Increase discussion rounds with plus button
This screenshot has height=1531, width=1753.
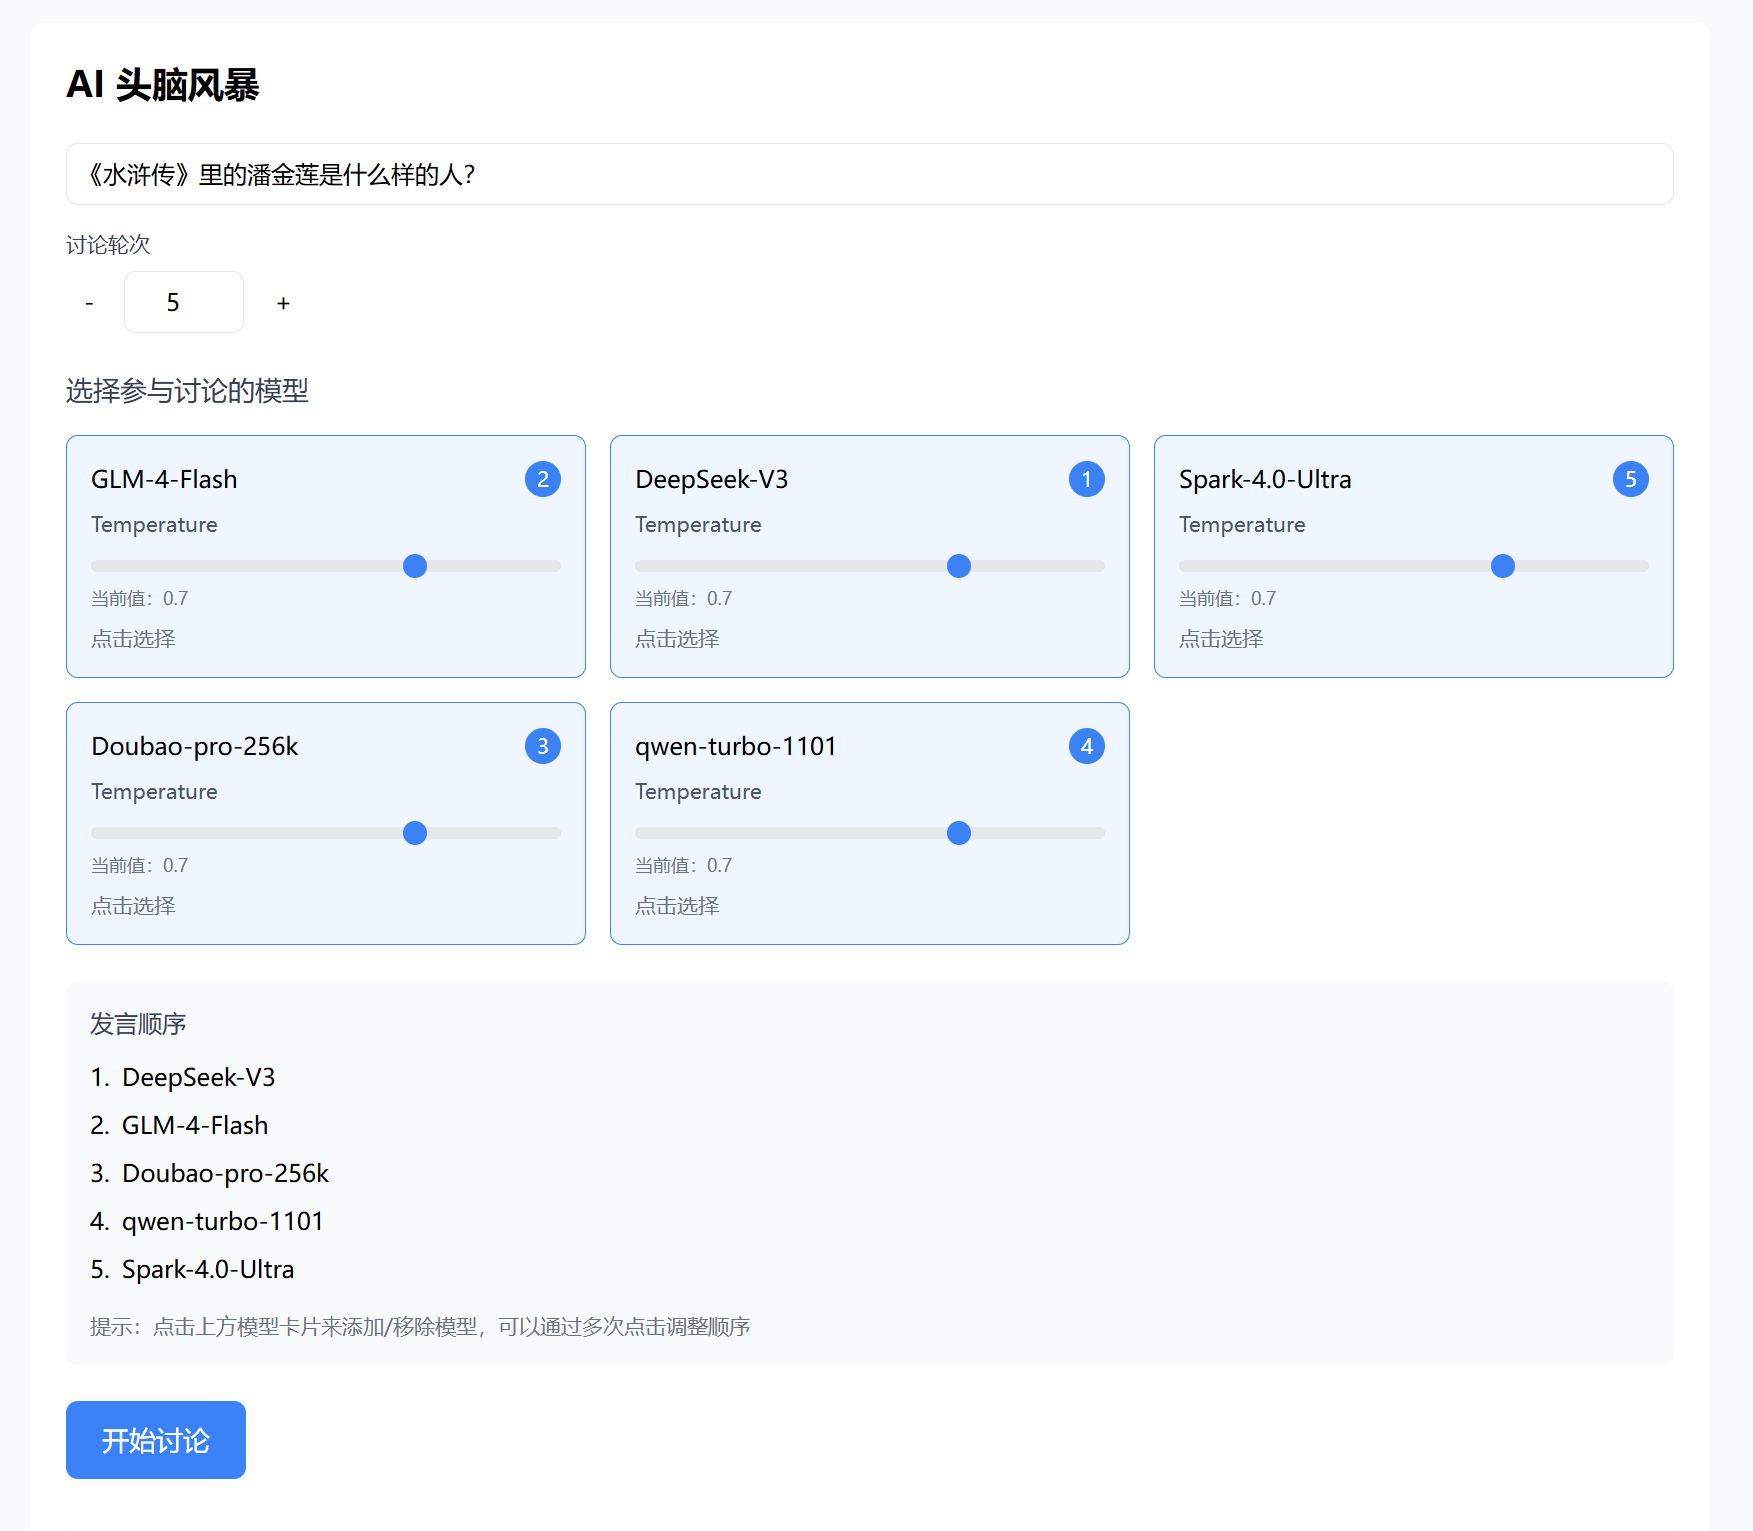coord(283,303)
